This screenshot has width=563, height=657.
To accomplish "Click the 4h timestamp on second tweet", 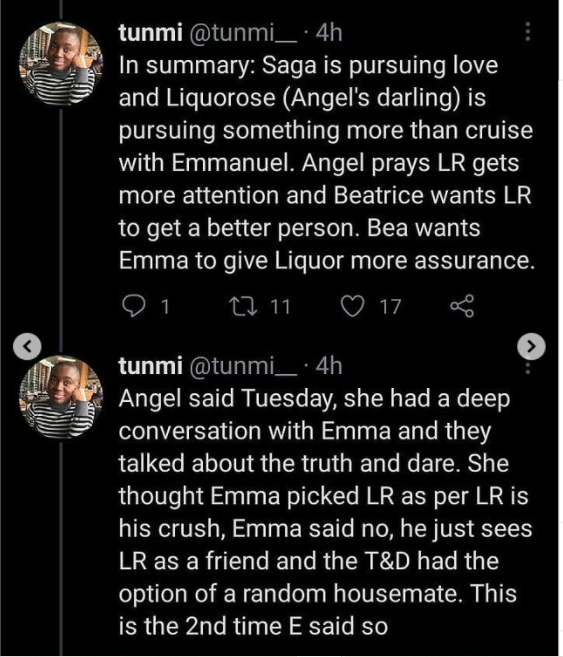I will [329, 366].
